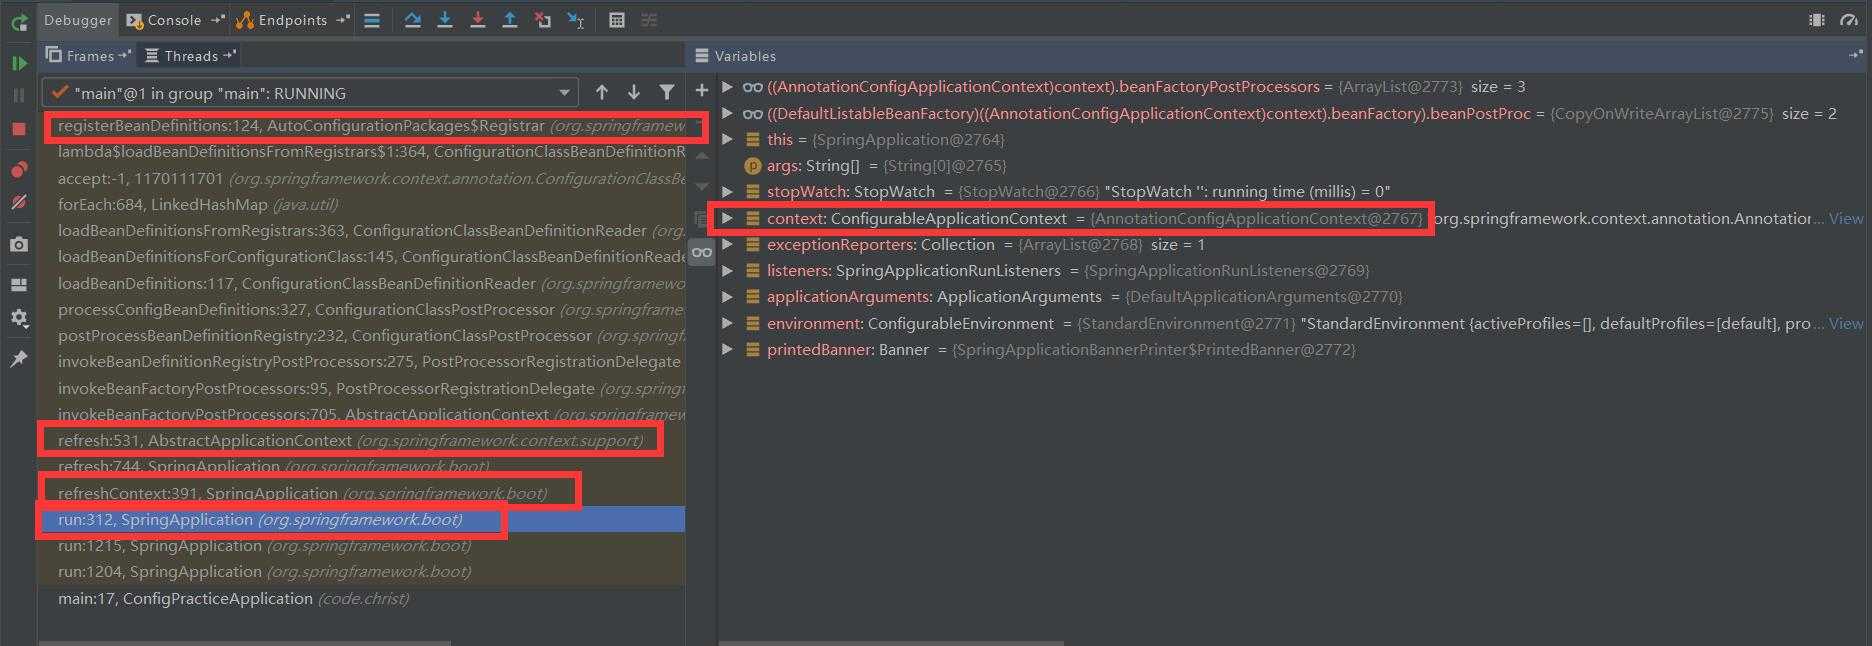Screen dimensions: 1872x646
Task: Click the red Force Step Into icon
Action: click(478, 20)
